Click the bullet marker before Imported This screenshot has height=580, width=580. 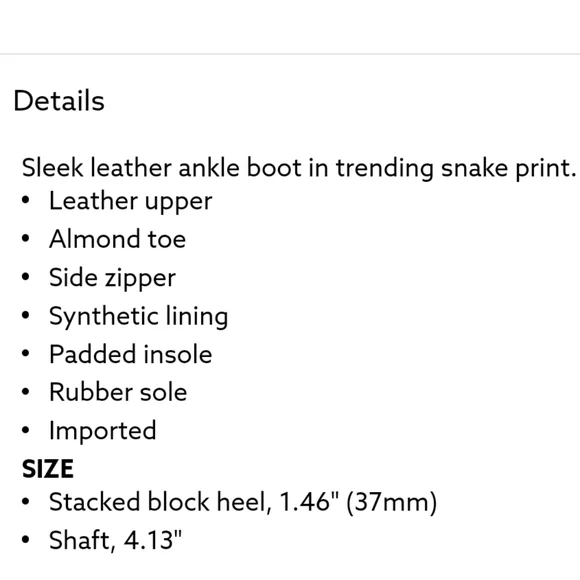[26, 430]
